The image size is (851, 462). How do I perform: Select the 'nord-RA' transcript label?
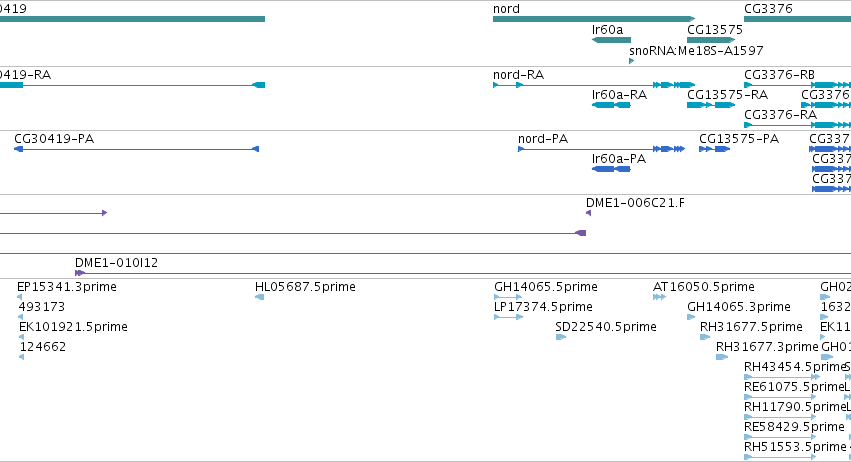518,75
